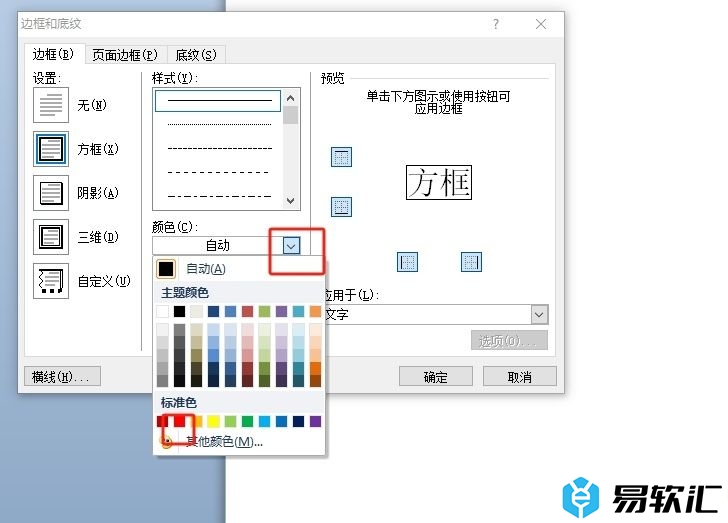The width and height of the screenshot is (728, 523).
Task: Pick the white theme color swatch
Action: [x=162, y=311]
